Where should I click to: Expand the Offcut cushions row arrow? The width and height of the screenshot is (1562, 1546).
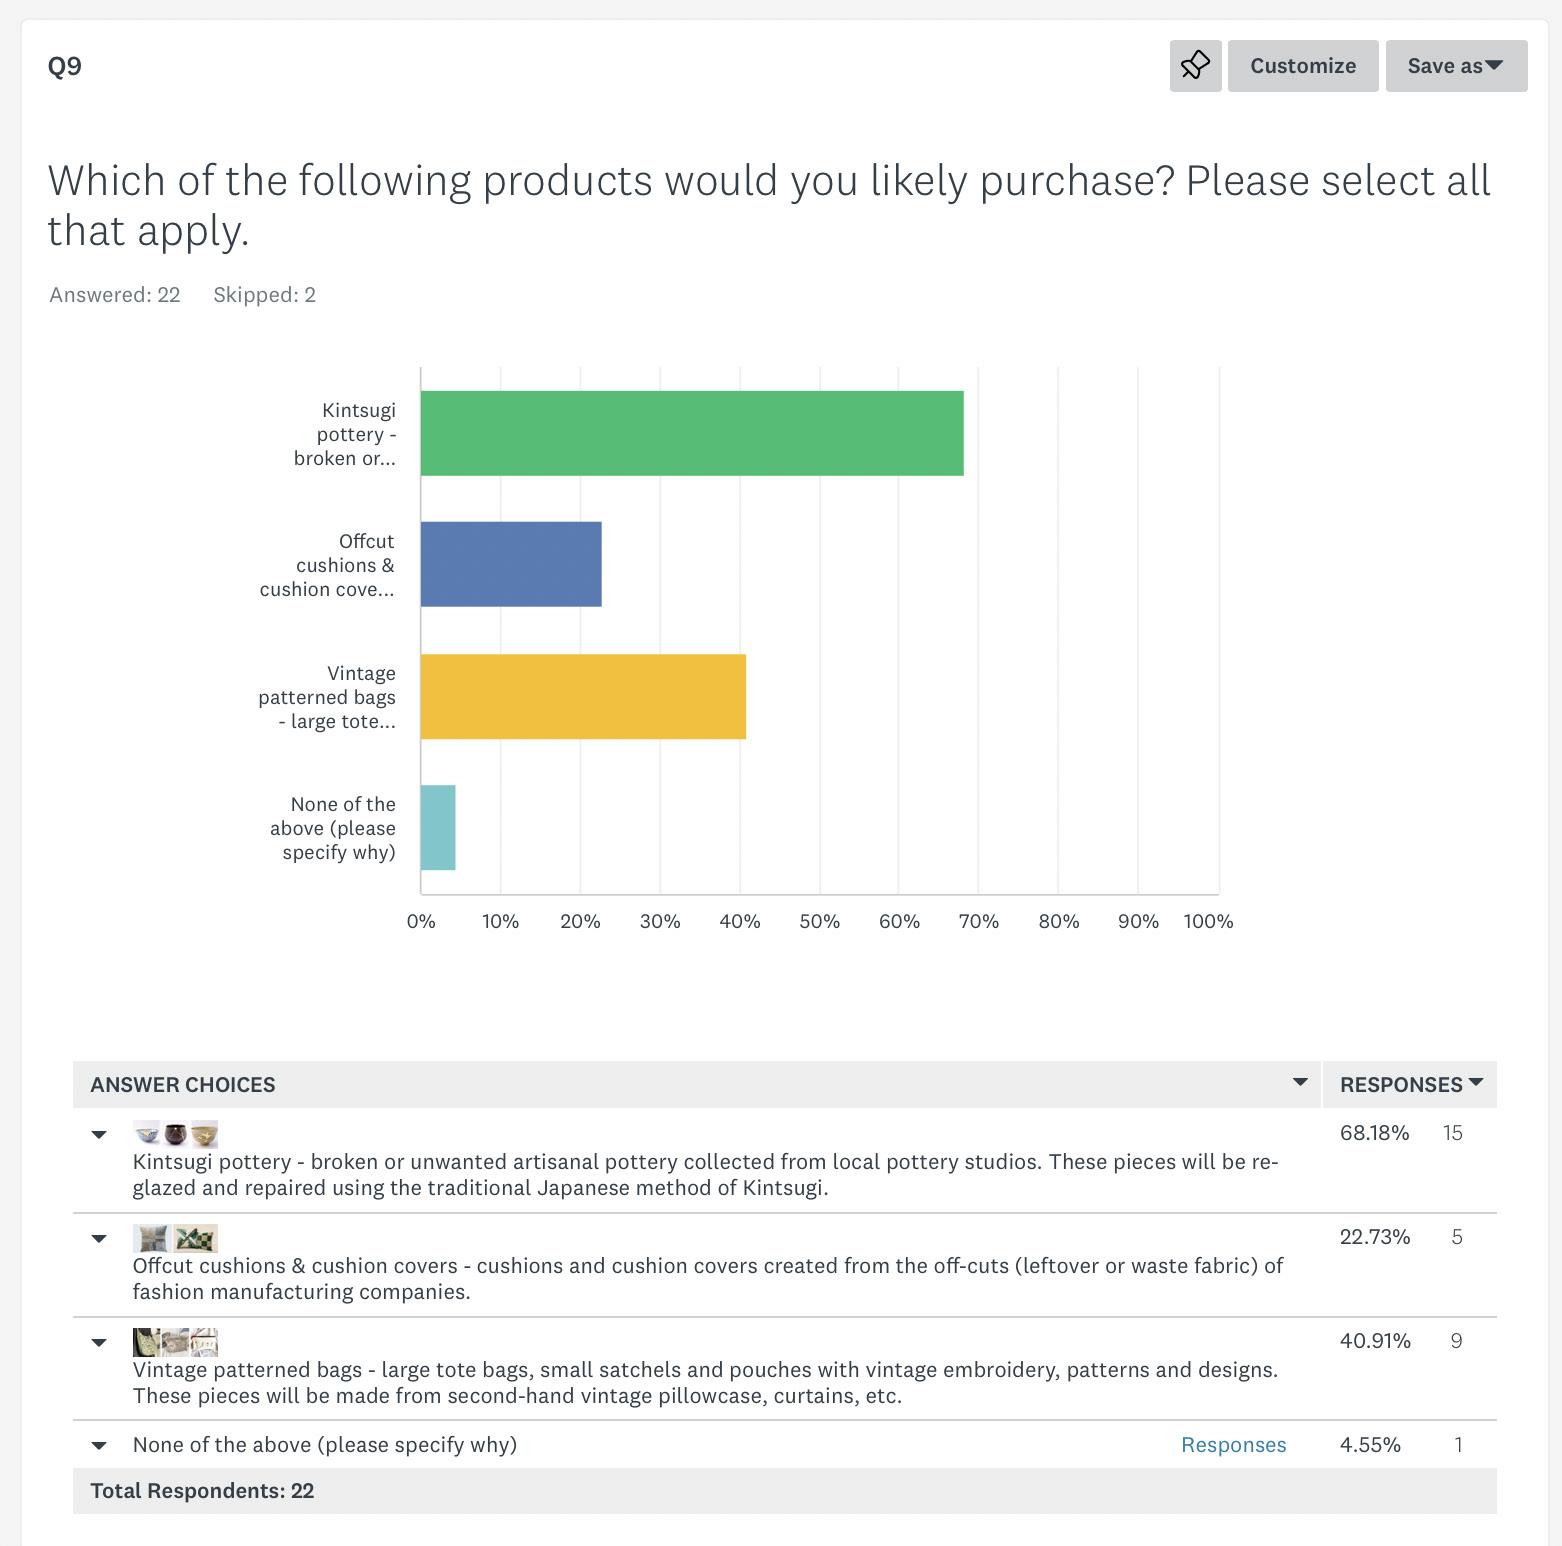(x=99, y=1239)
